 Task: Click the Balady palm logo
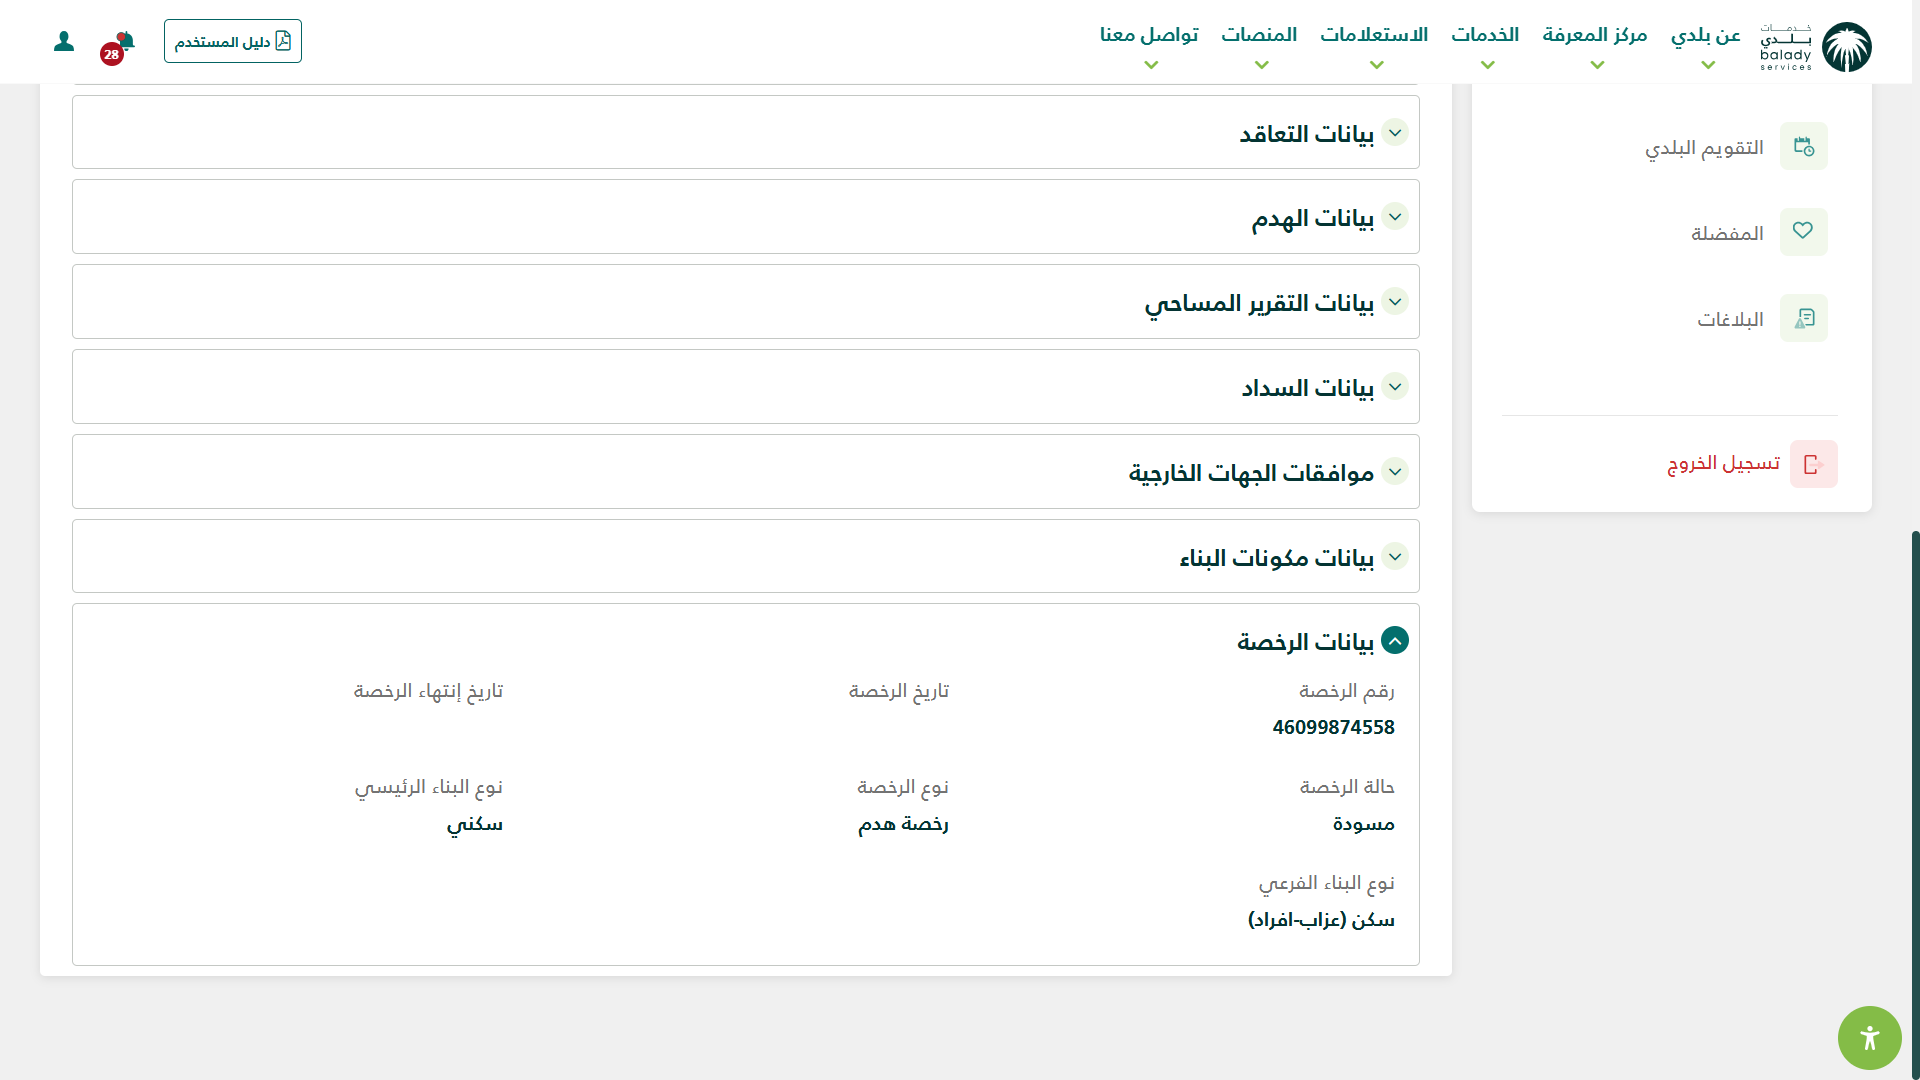1846,47
